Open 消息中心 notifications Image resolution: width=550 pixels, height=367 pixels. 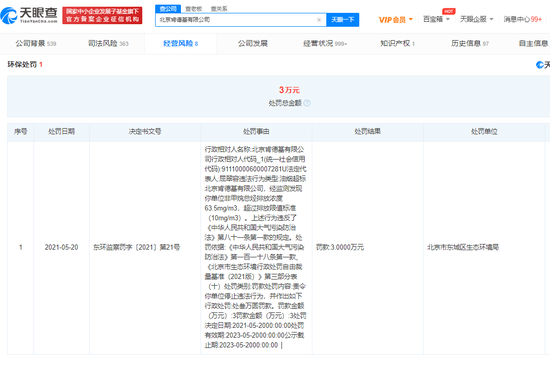click(523, 19)
